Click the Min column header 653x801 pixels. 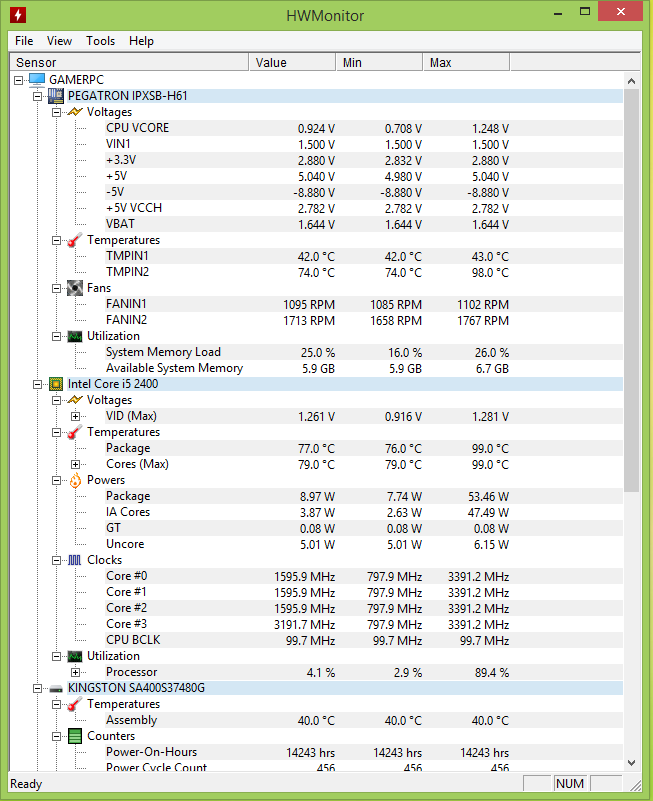coord(380,62)
